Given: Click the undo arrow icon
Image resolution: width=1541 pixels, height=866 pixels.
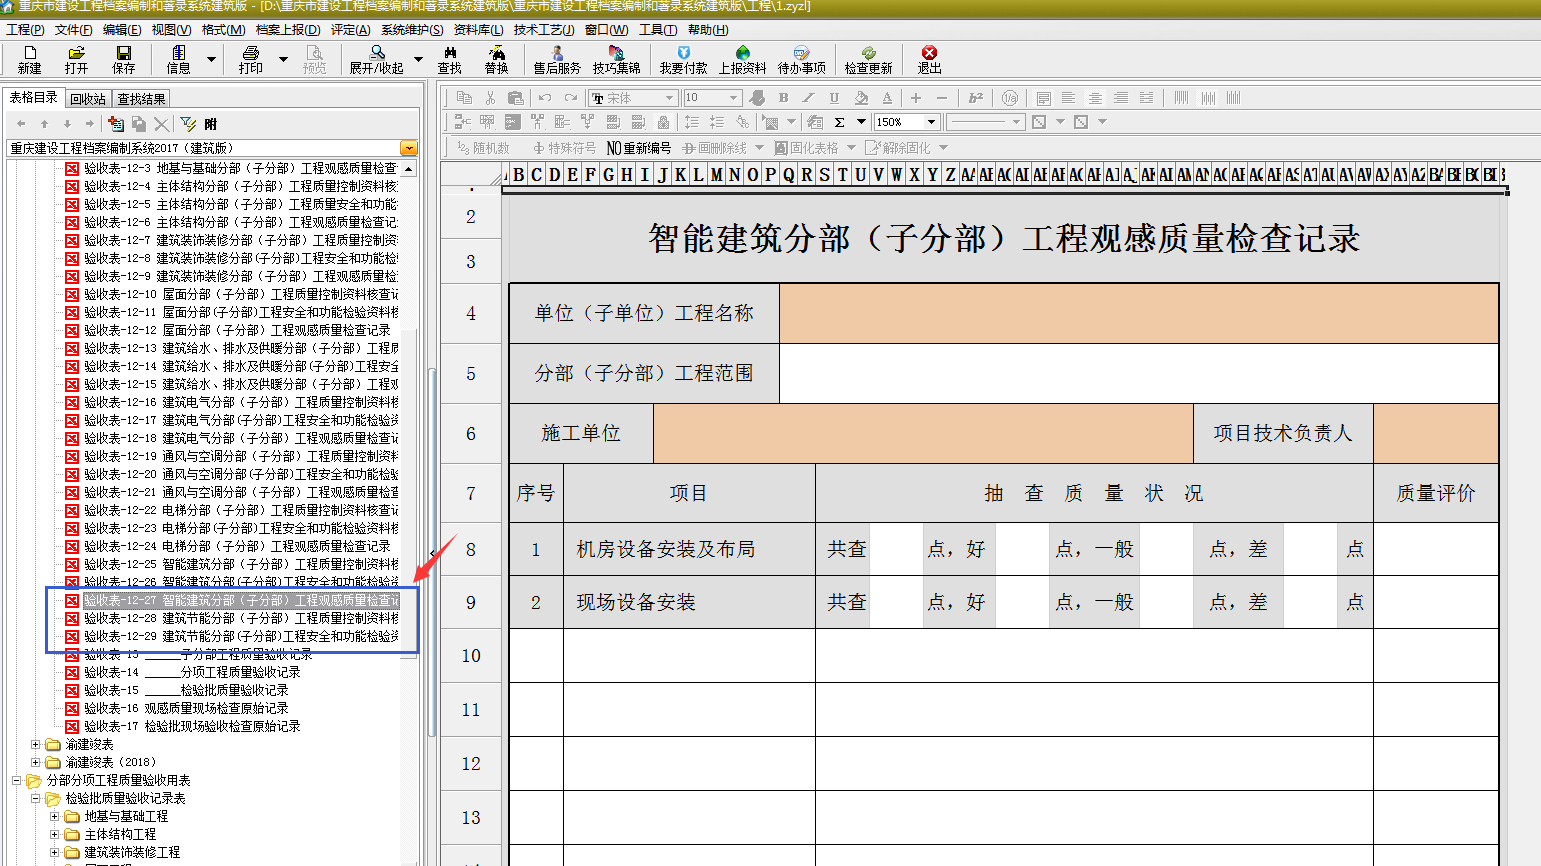Looking at the screenshot, I should [x=545, y=98].
